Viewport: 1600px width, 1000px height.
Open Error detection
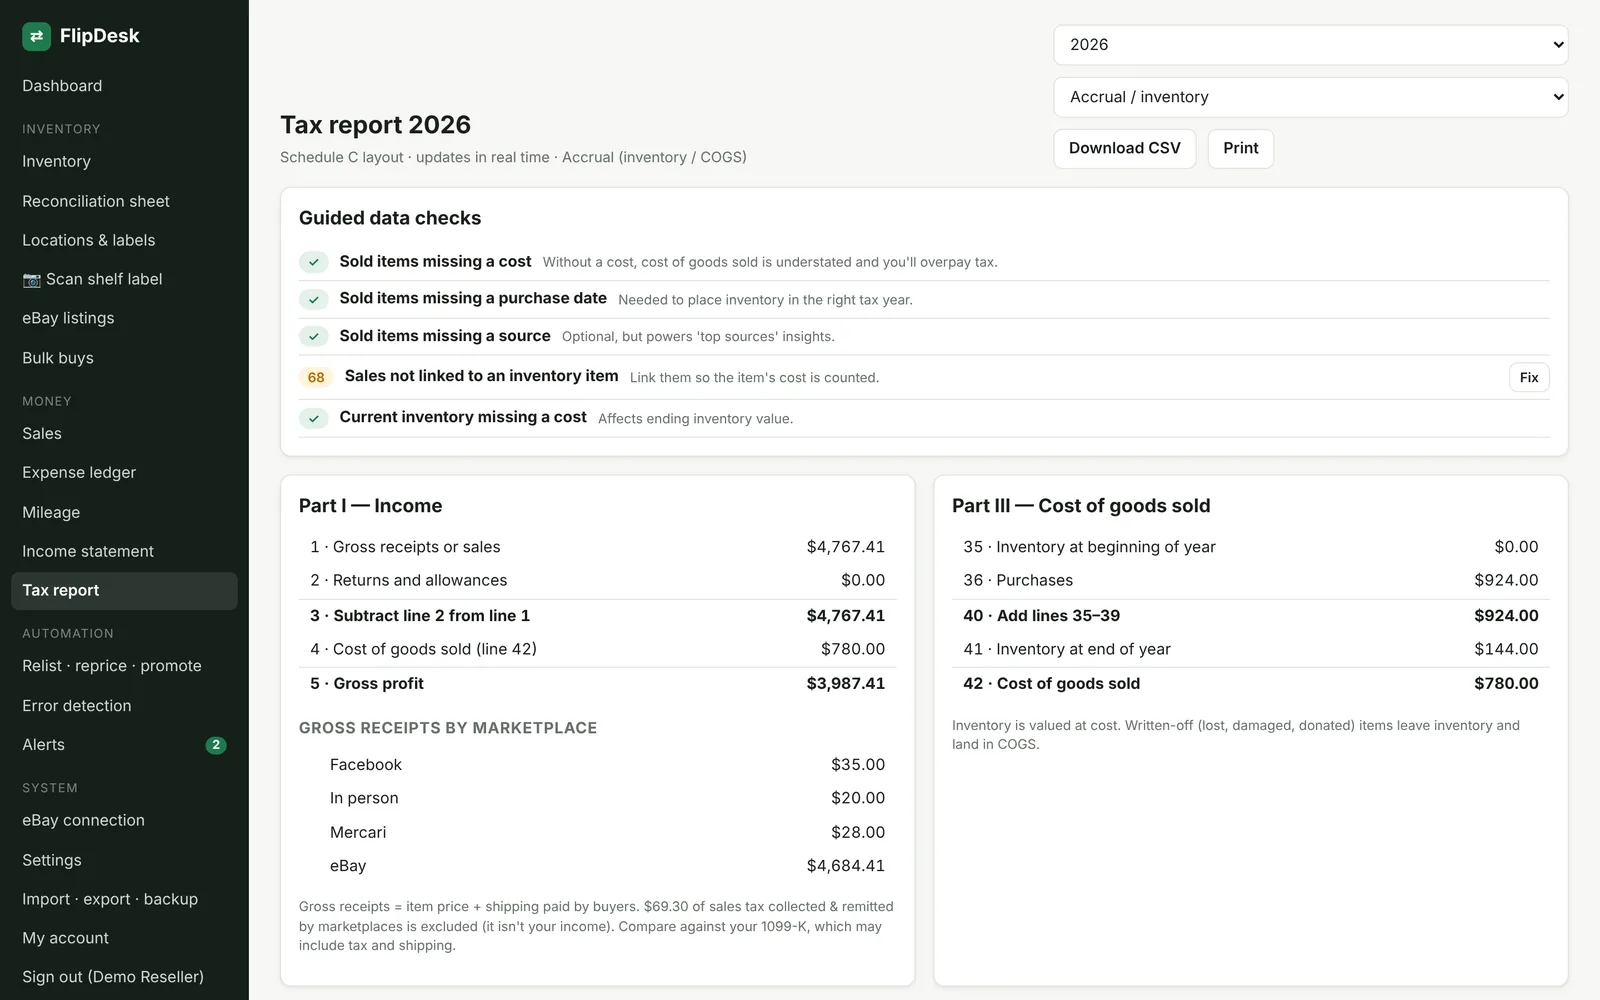tap(124, 706)
